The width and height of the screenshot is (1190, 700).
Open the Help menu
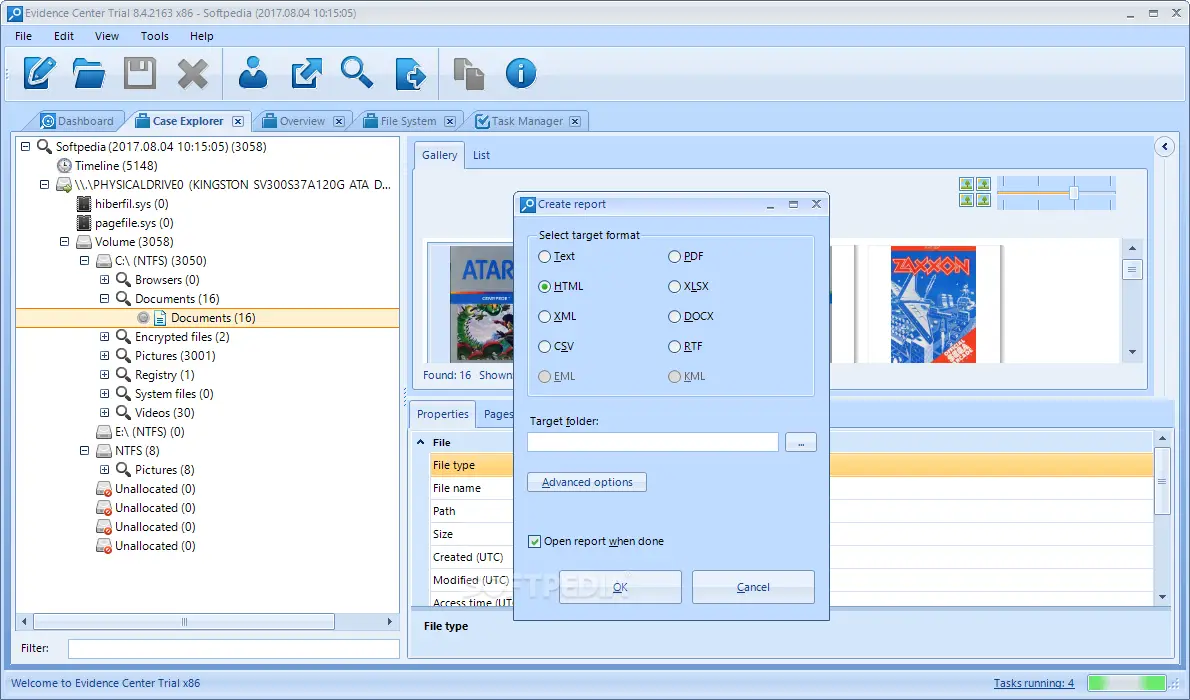202,36
